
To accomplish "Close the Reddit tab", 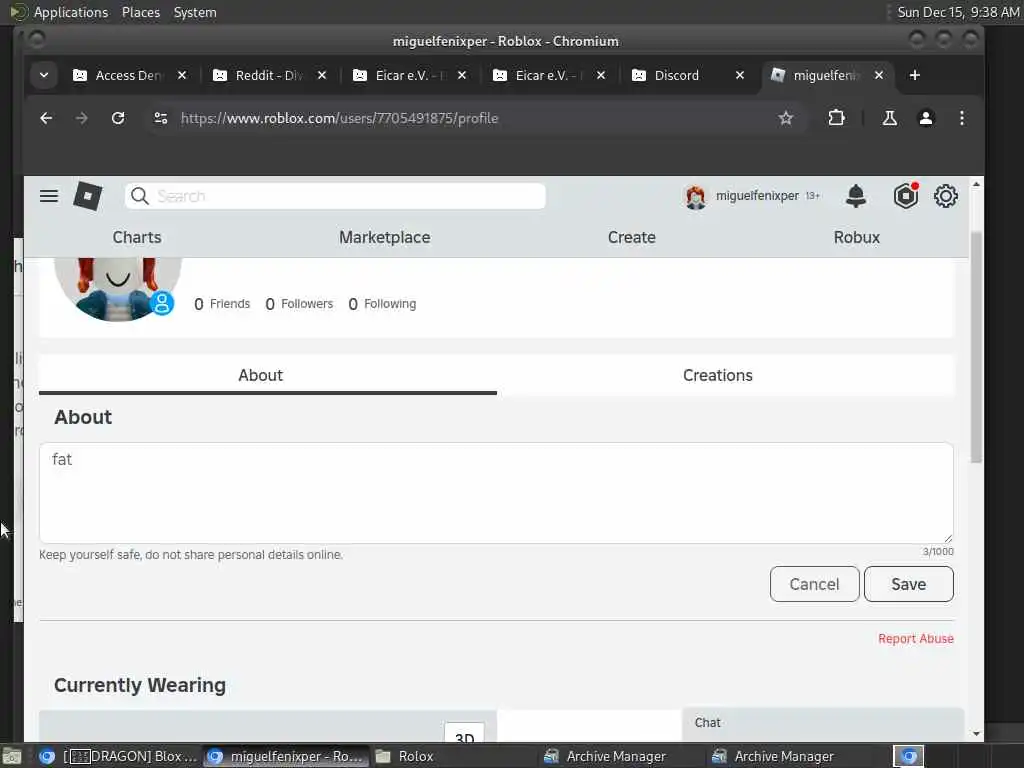I will 322,75.
